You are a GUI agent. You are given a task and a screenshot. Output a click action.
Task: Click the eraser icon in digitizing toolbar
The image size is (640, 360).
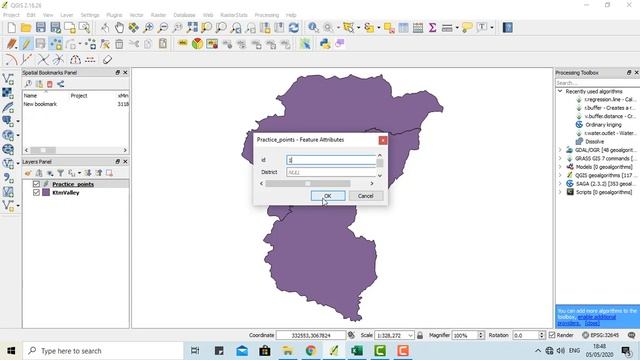pos(107,60)
